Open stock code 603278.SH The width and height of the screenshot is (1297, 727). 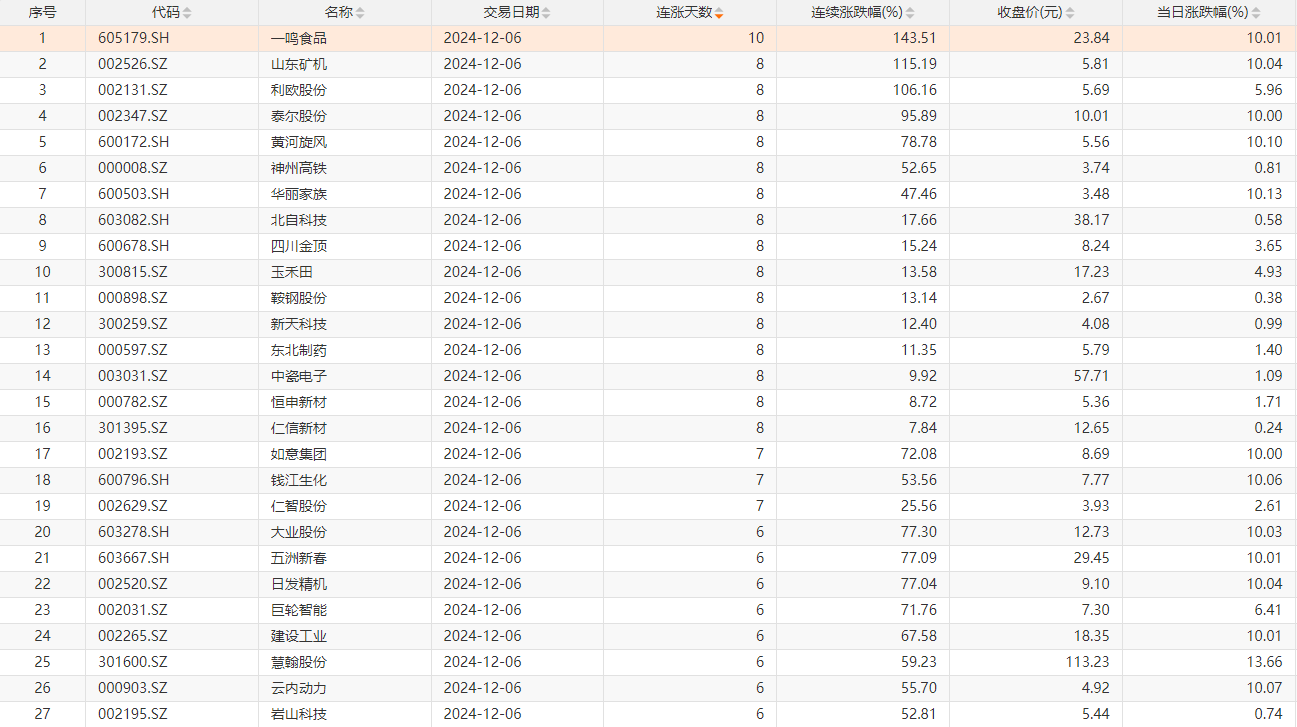tap(132, 533)
